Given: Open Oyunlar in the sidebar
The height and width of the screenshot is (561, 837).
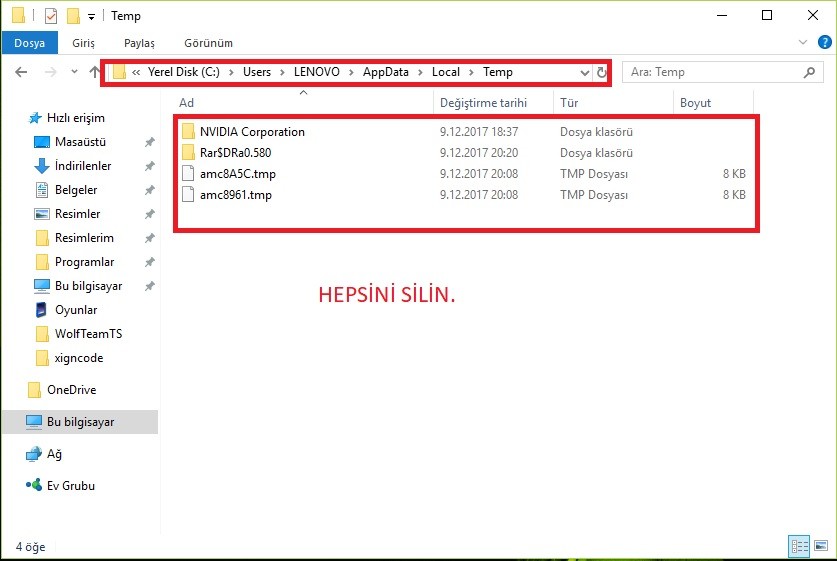Looking at the screenshot, I should point(76,310).
